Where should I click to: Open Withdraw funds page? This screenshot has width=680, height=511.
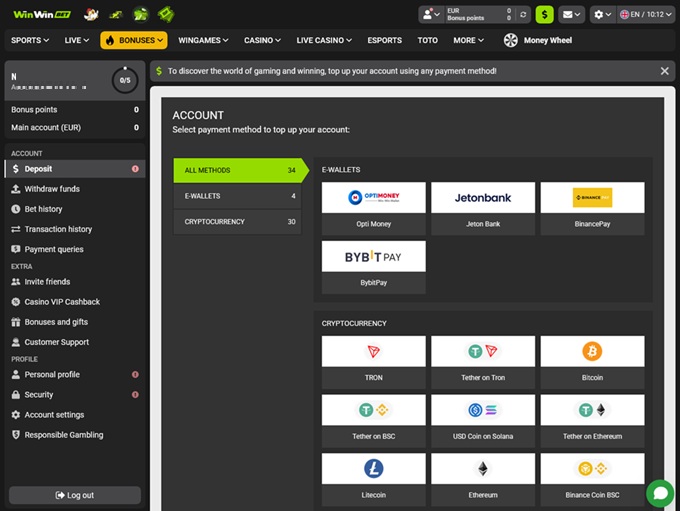coord(52,189)
